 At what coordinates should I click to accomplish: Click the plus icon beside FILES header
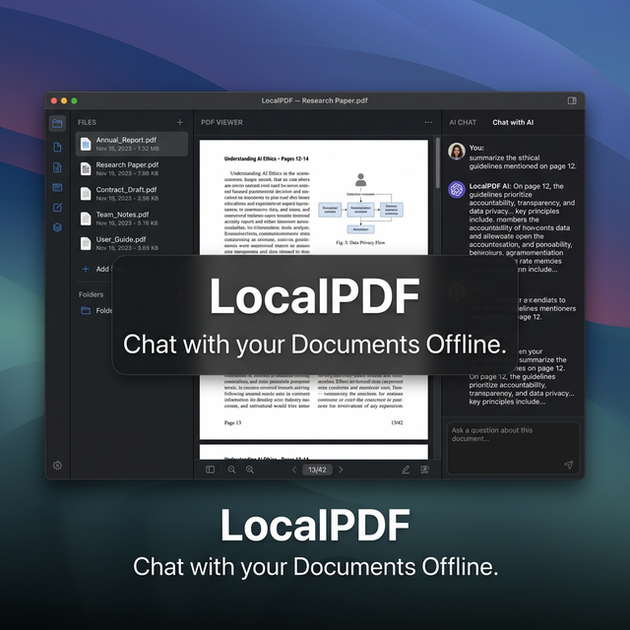pos(180,122)
